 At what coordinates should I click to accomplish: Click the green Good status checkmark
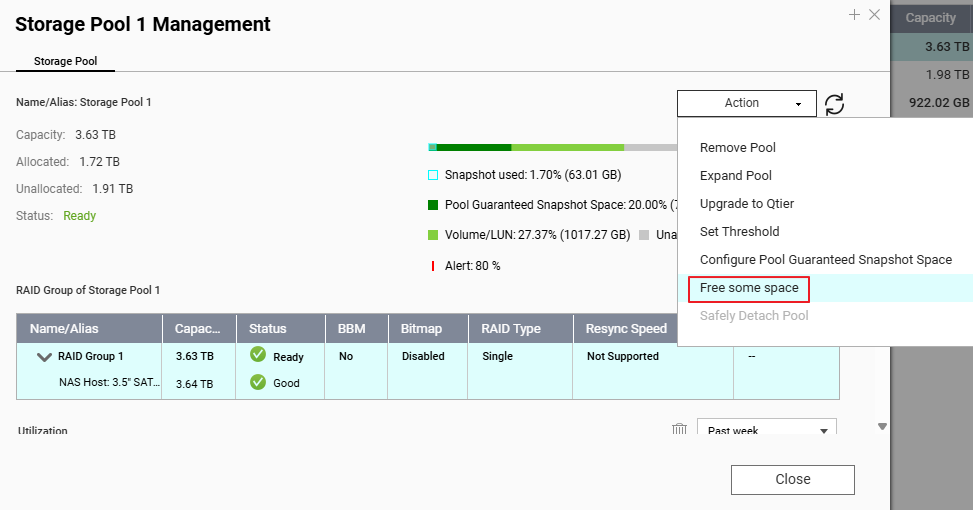(x=258, y=382)
